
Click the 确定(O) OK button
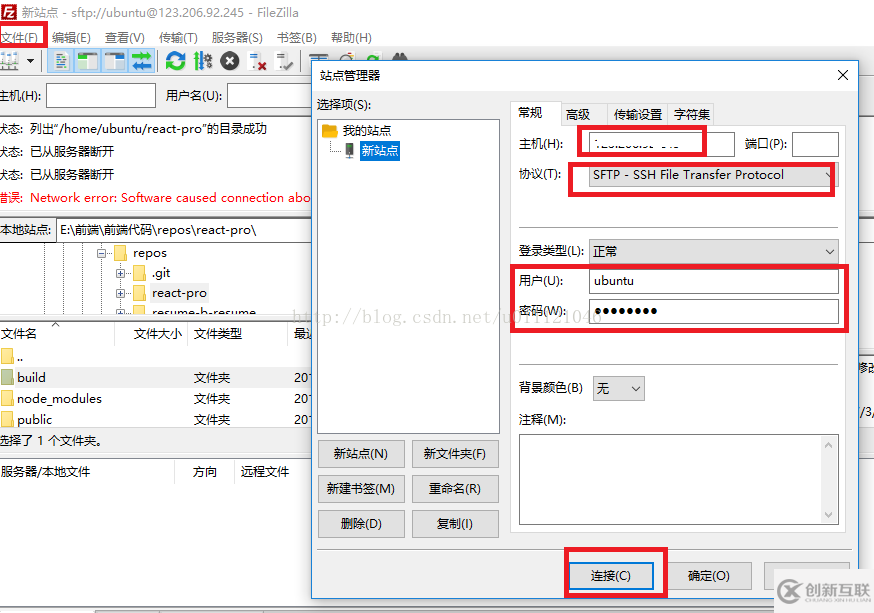point(708,576)
